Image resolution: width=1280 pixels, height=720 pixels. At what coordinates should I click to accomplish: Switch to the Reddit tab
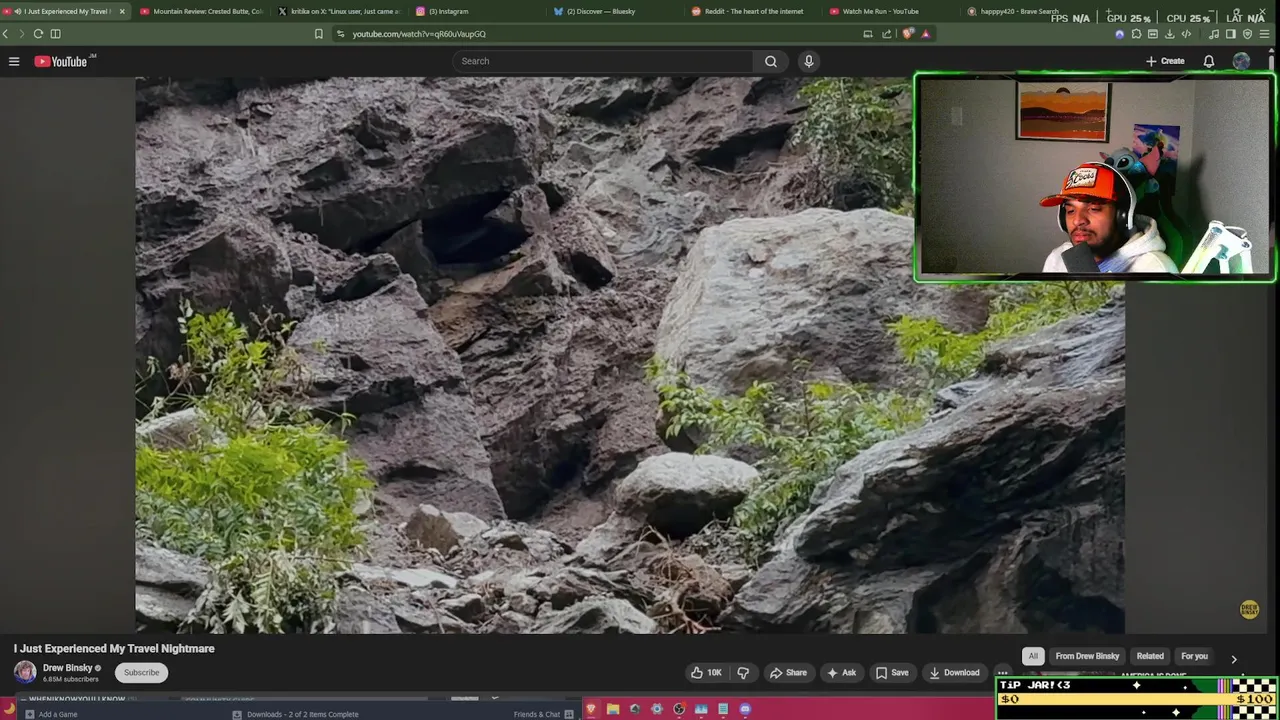pyautogui.click(x=753, y=11)
